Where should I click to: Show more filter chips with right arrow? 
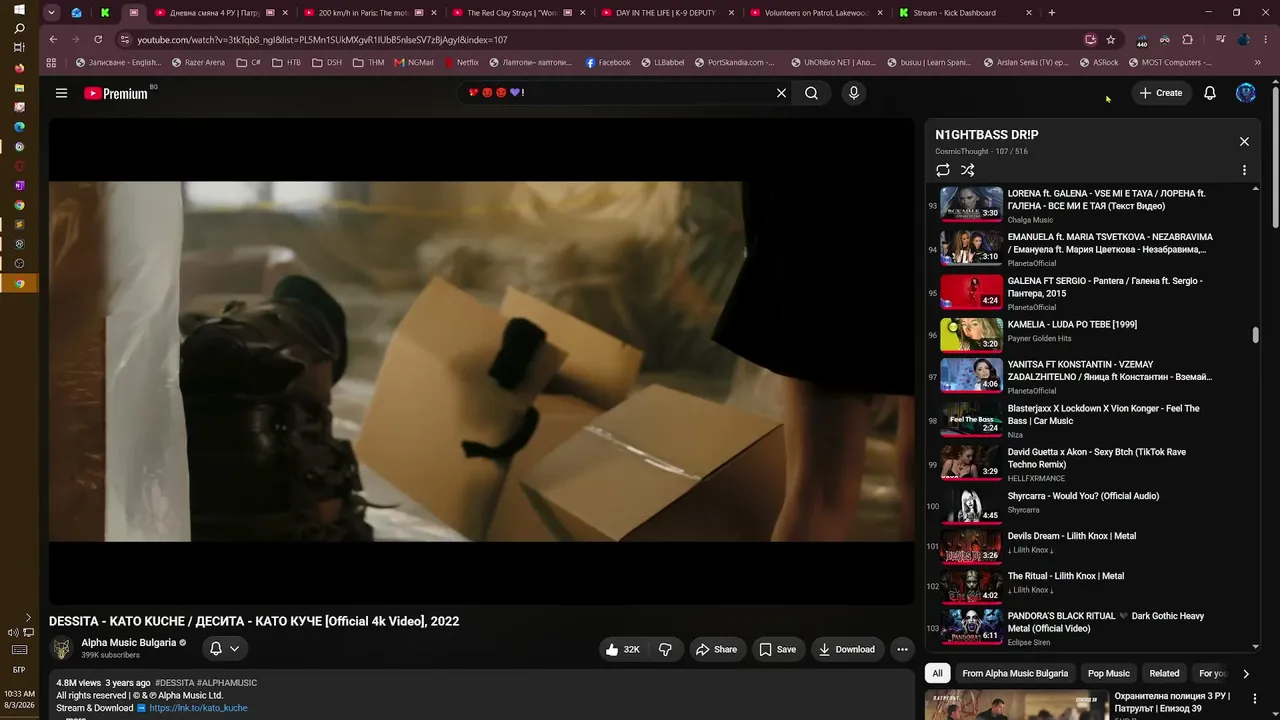[1245, 673]
